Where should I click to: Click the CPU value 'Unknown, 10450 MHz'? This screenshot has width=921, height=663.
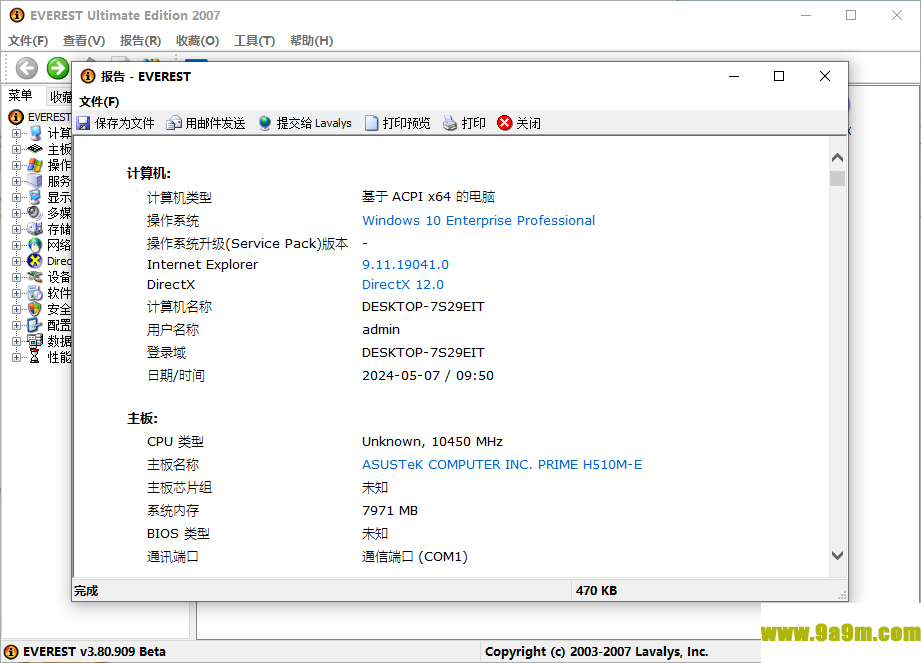coord(432,442)
